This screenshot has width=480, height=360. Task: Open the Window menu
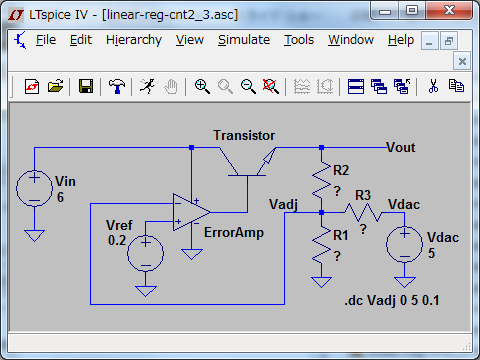click(351, 40)
